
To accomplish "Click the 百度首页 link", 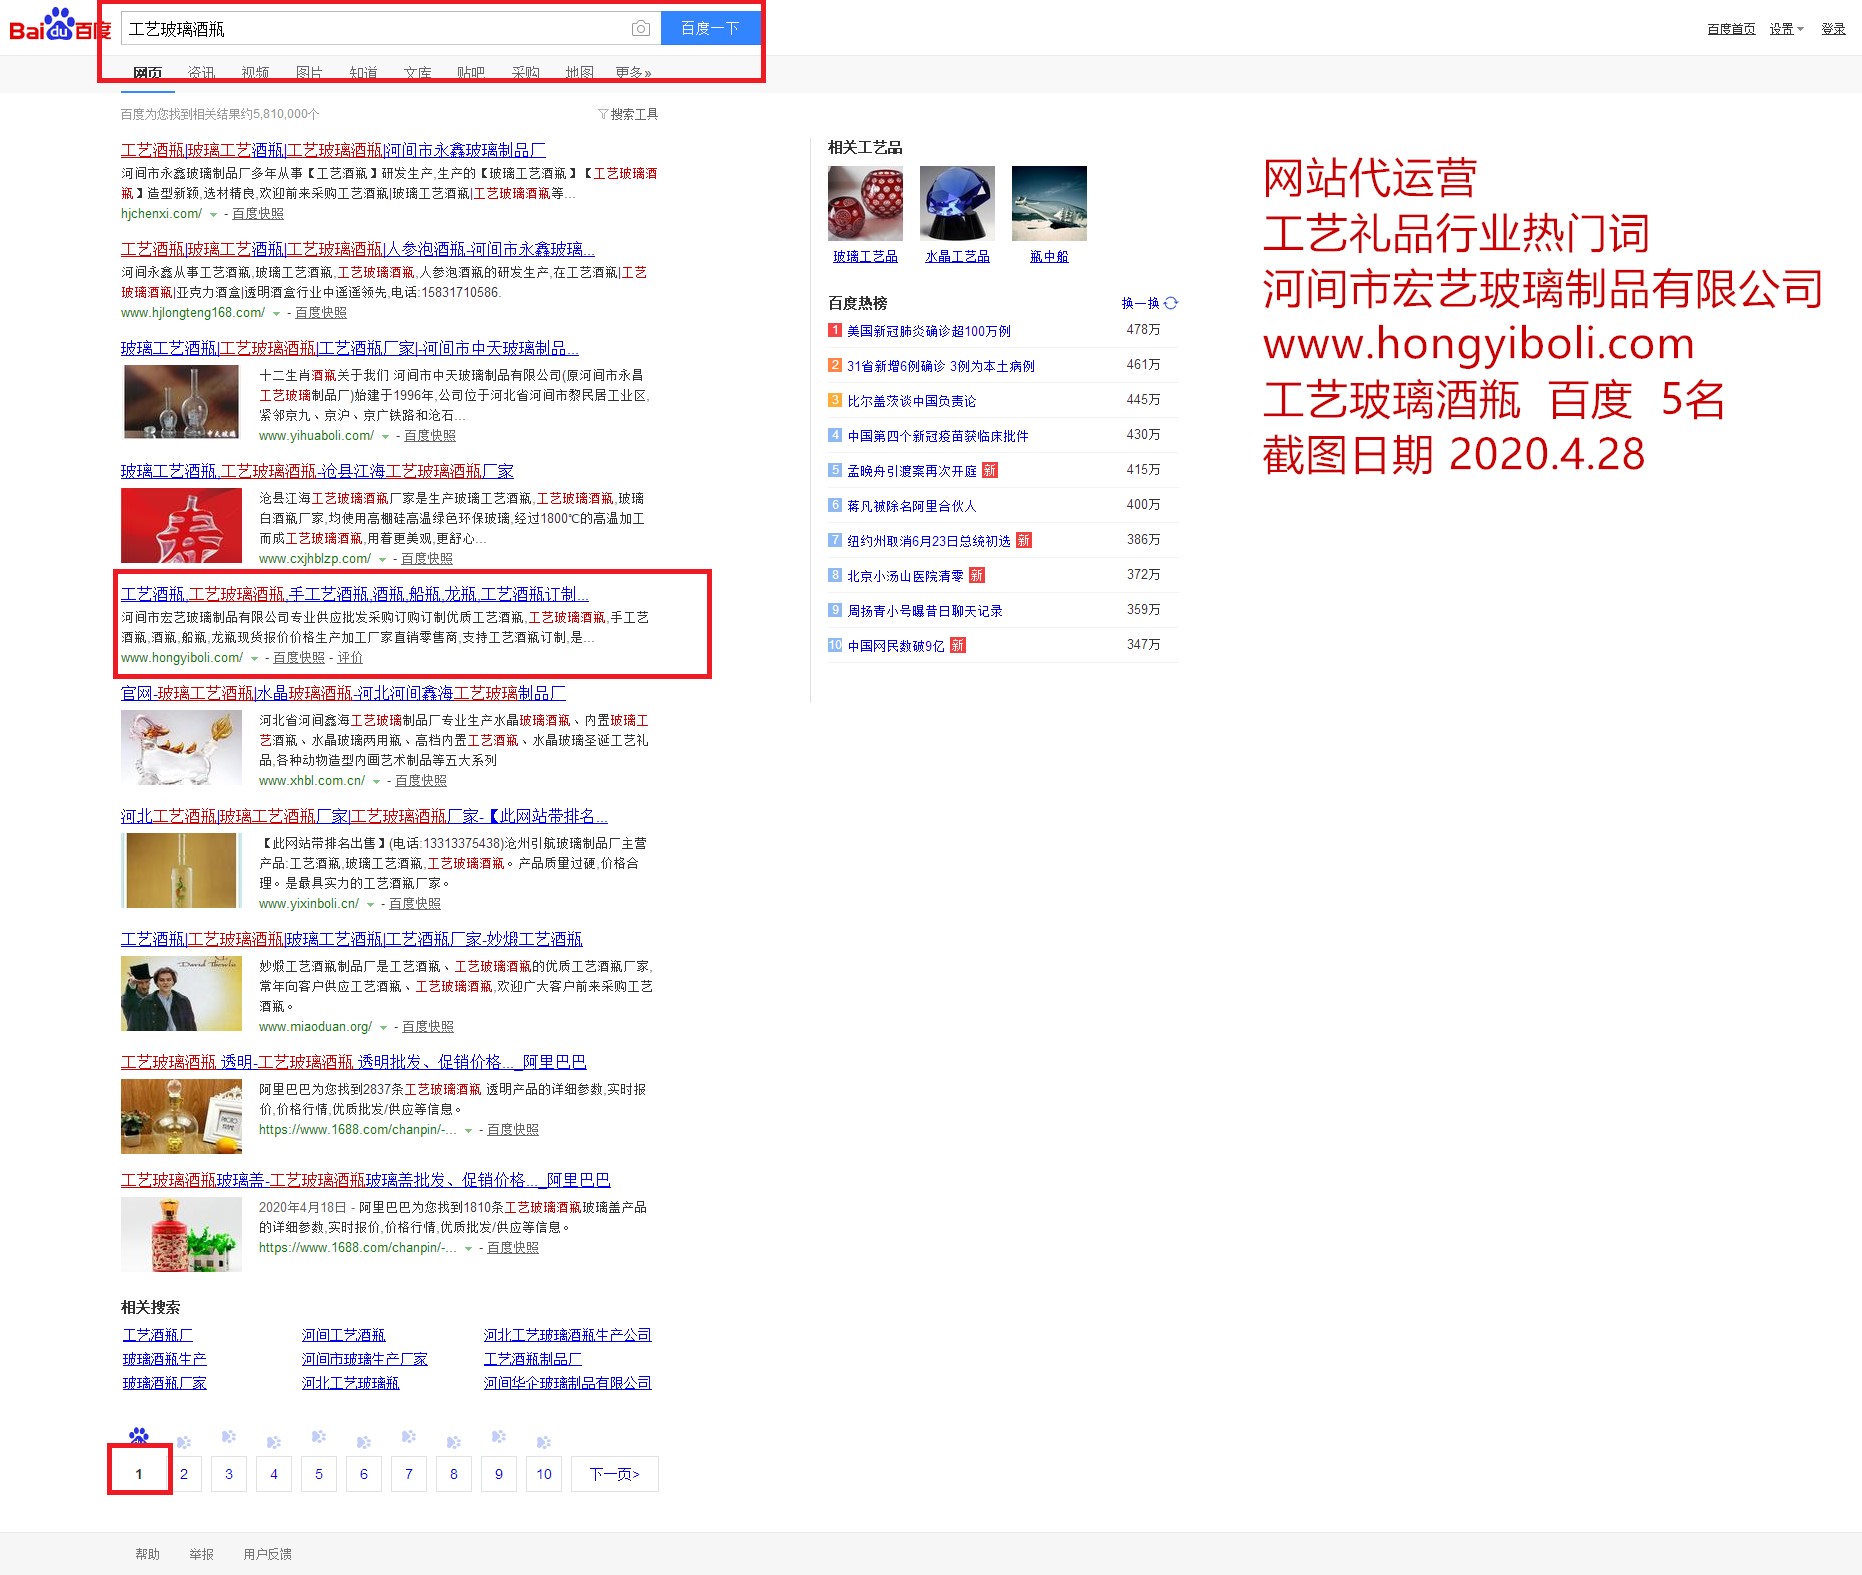I will pos(1731,29).
